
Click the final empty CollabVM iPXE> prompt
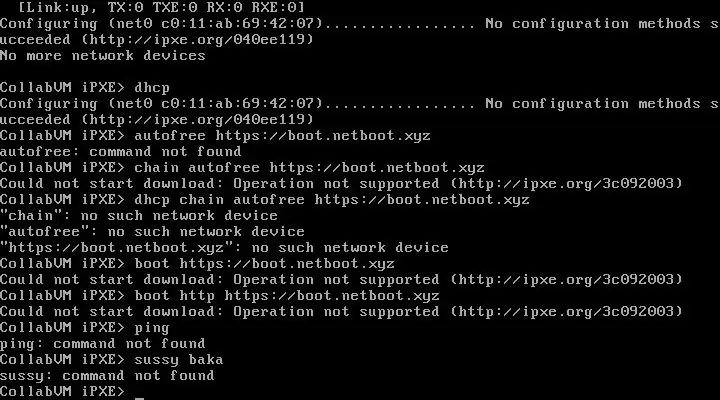click(x=62, y=391)
